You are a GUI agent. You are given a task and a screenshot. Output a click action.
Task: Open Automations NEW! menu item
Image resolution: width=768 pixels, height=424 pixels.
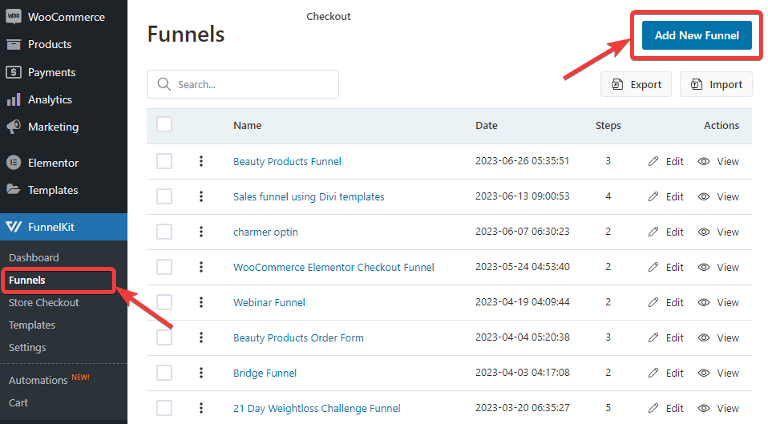pos(49,379)
